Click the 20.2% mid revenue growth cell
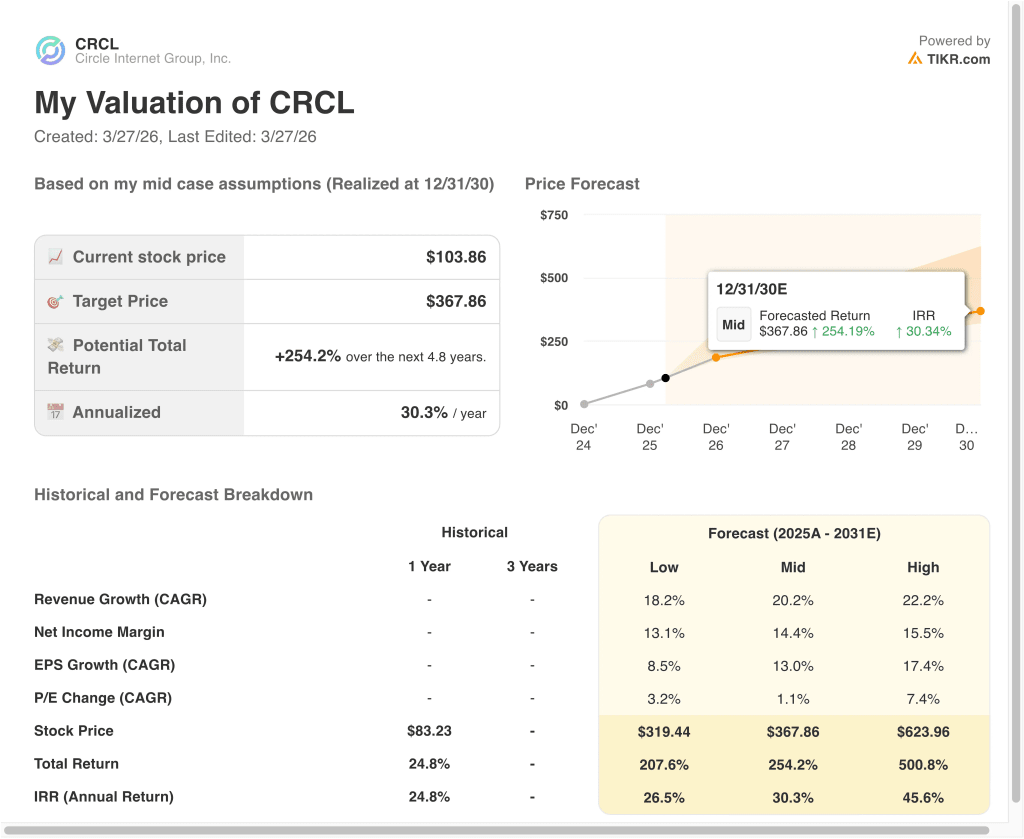This screenshot has height=839, width=1024. pos(793,600)
